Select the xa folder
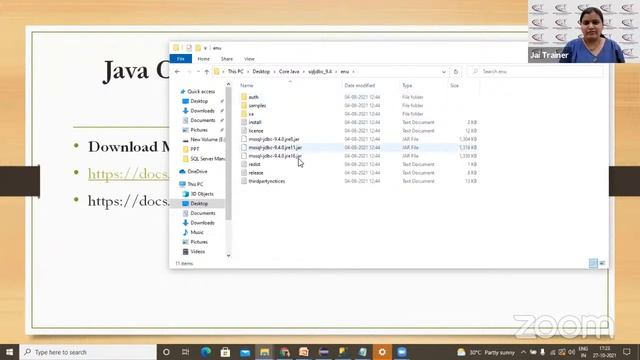Screen dimensions: 640x360 [251, 114]
